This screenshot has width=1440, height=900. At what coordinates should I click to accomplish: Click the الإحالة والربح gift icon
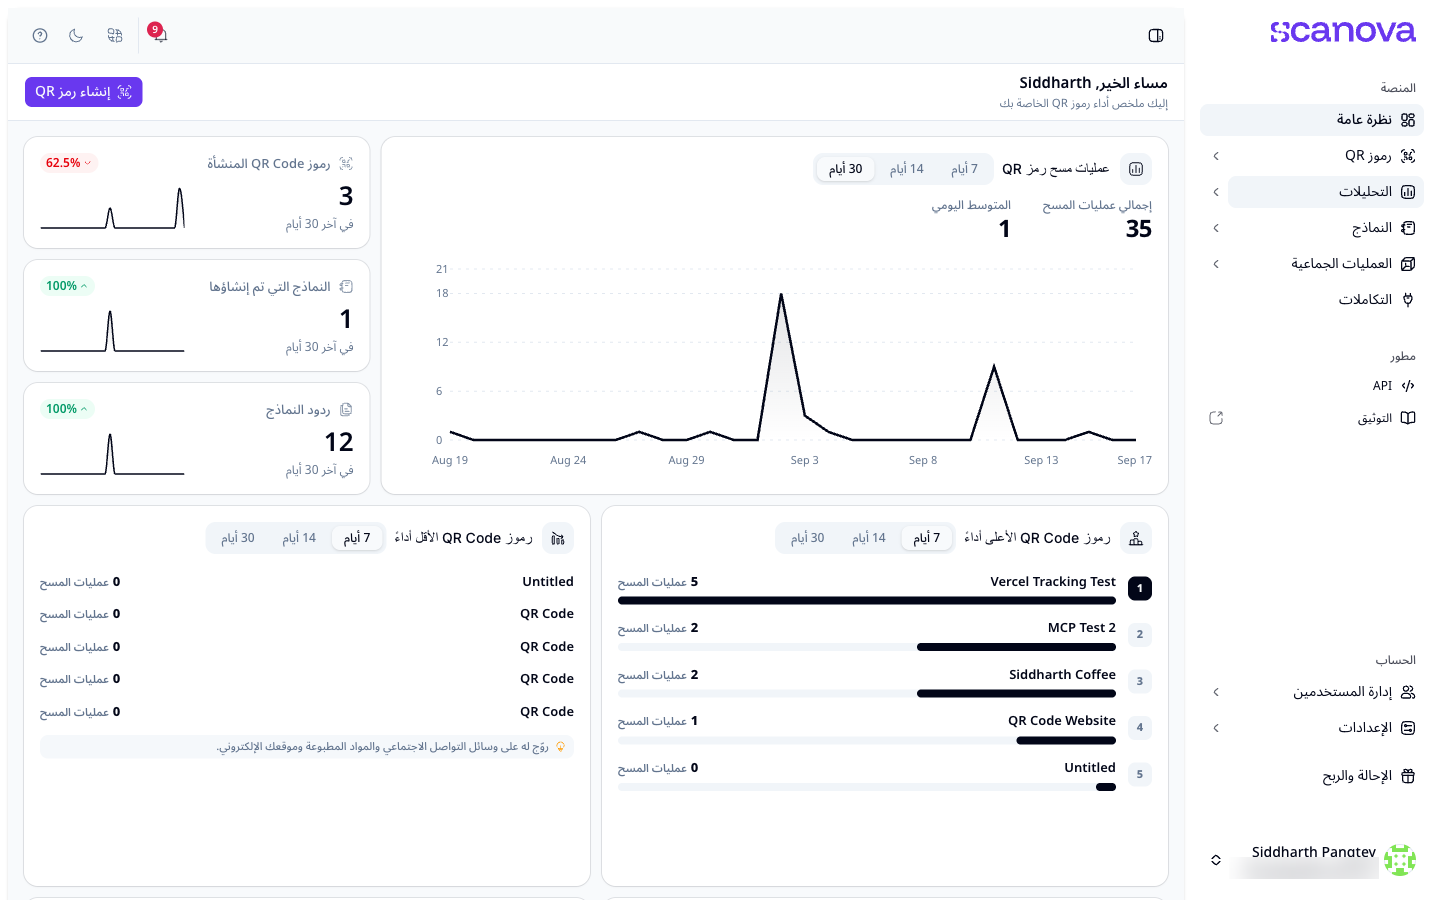[1408, 776]
